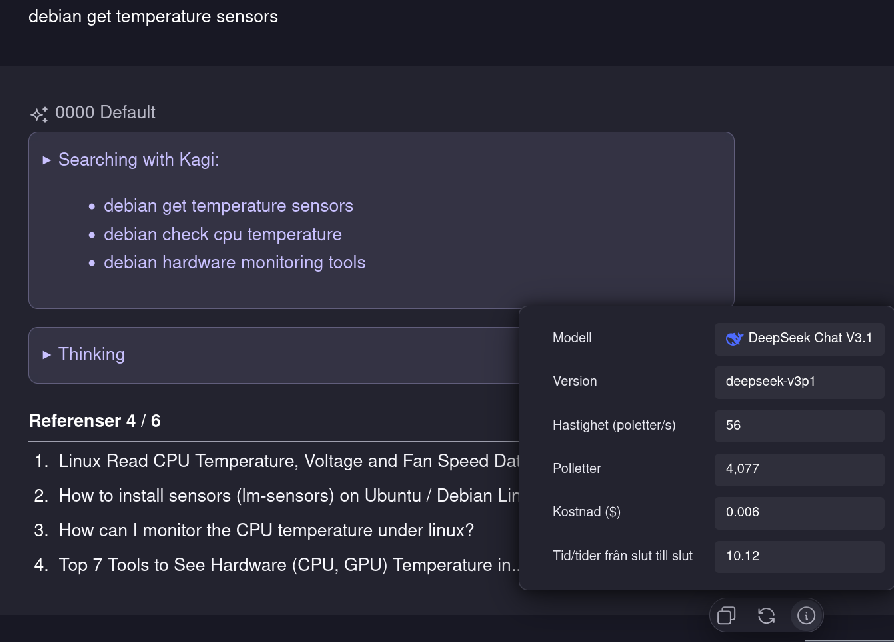Open reference 4, Top 7 Tools article
This screenshot has height=642, width=894.
click(x=288, y=565)
